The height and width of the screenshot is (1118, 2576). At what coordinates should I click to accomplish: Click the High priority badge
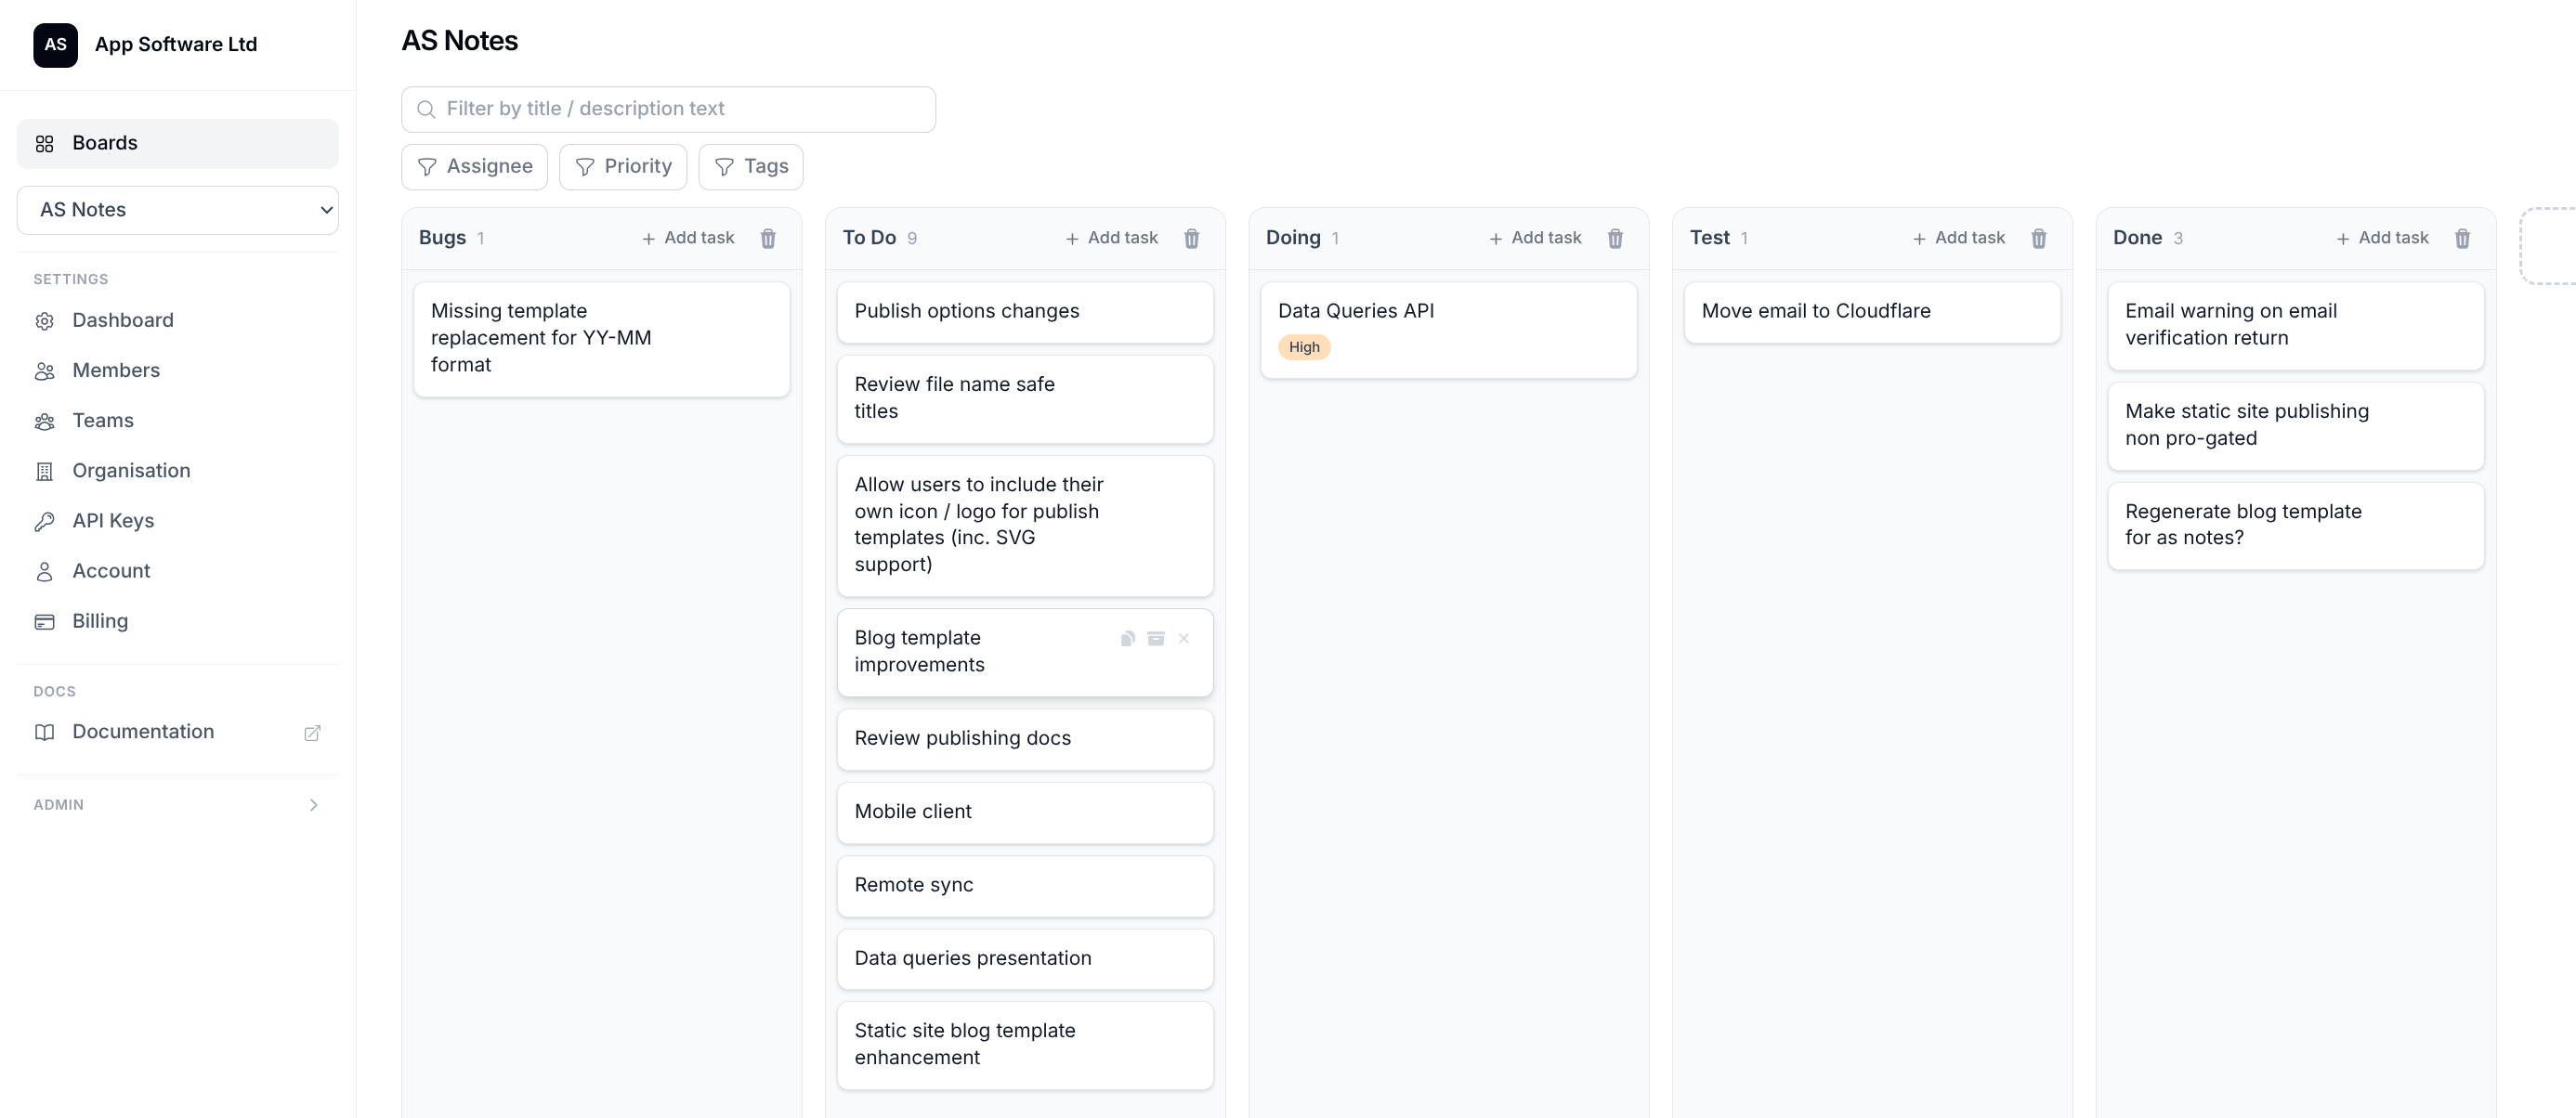(x=1304, y=347)
